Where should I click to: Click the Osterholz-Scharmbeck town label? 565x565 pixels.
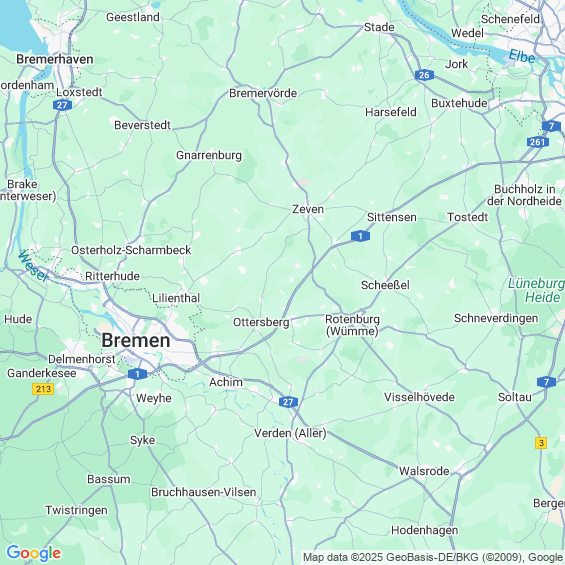[x=131, y=250]
